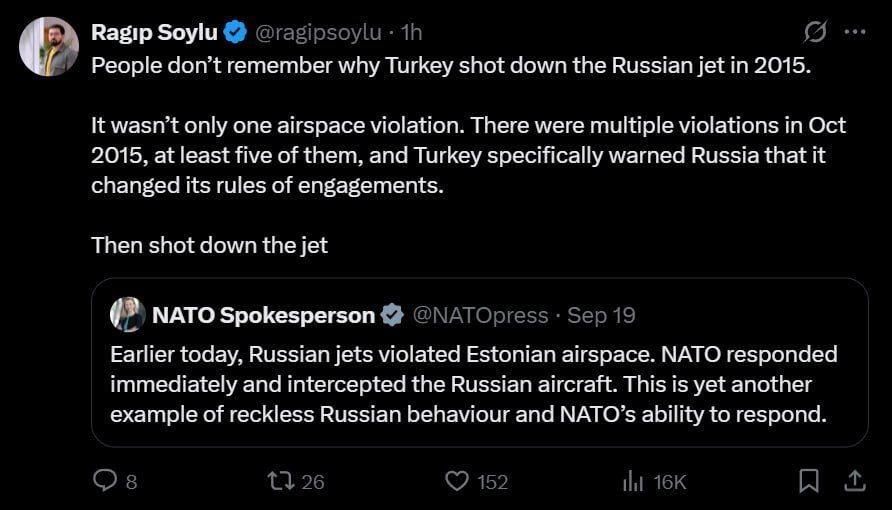
Task: Visit the @ragipsoylu handle
Action: tap(318, 33)
